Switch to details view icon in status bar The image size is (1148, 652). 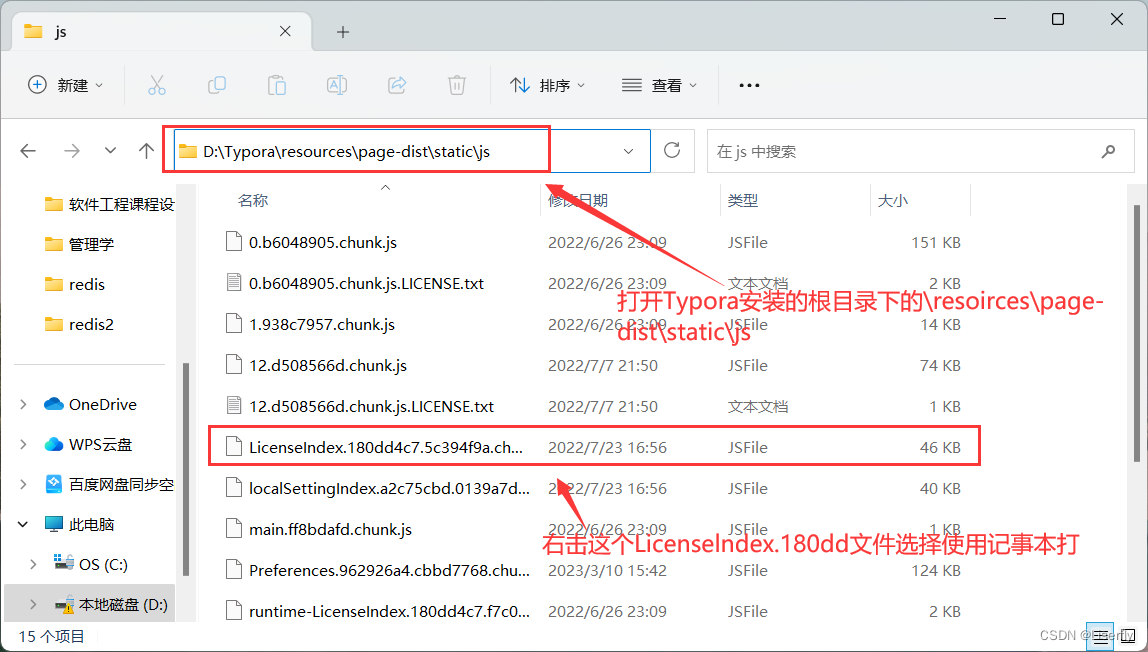1100,637
